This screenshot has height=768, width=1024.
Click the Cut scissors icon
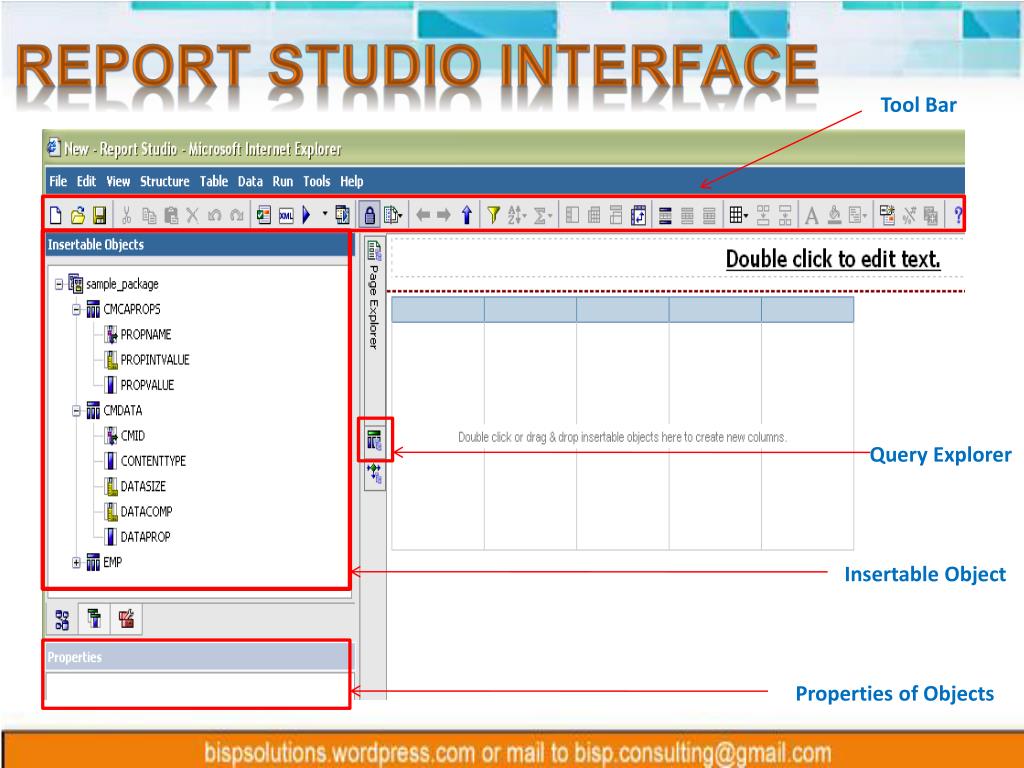[x=127, y=214]
